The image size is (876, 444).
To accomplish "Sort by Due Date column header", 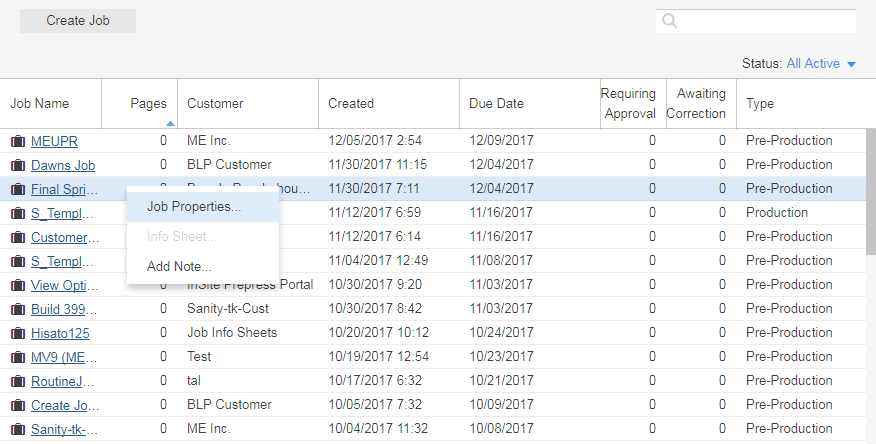I will coord(496,103).
